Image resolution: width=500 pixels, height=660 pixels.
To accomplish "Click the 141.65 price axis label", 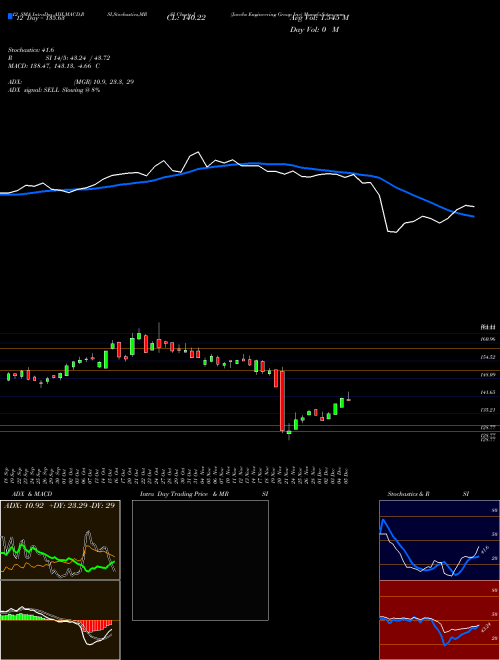I will [488, 392].
